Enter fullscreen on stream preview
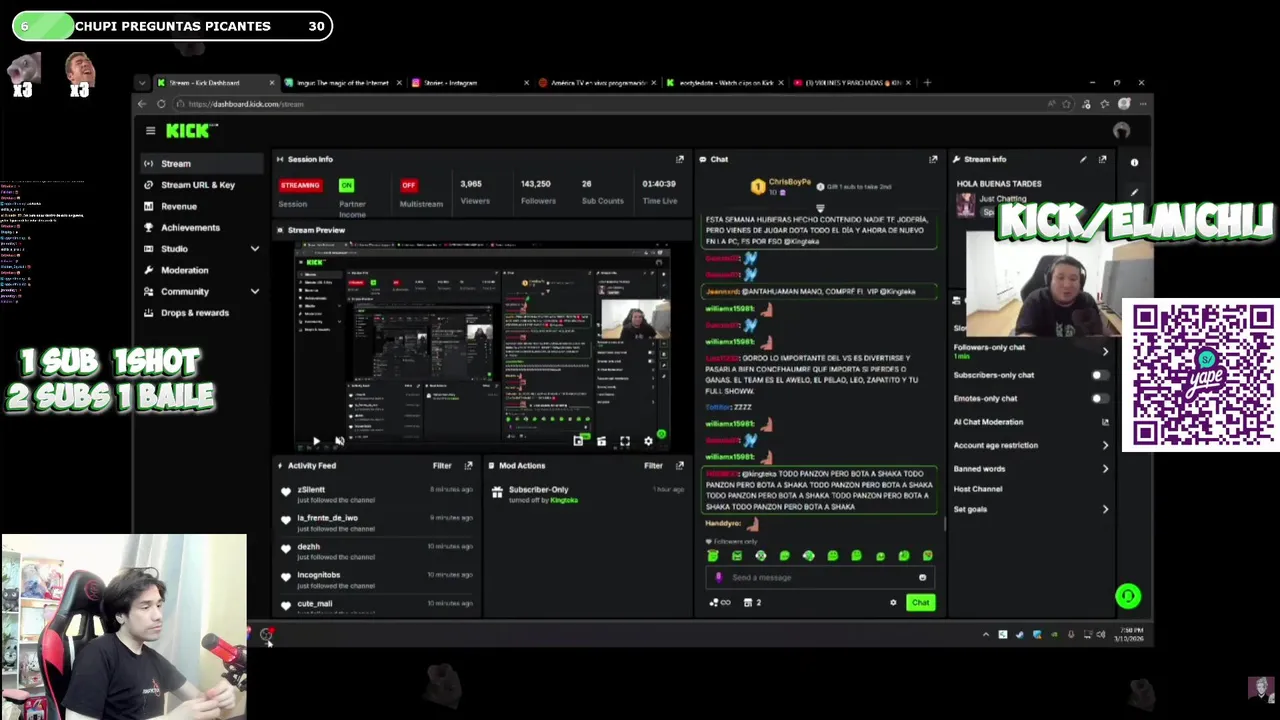1280x720 pixels. pos(625,441)
